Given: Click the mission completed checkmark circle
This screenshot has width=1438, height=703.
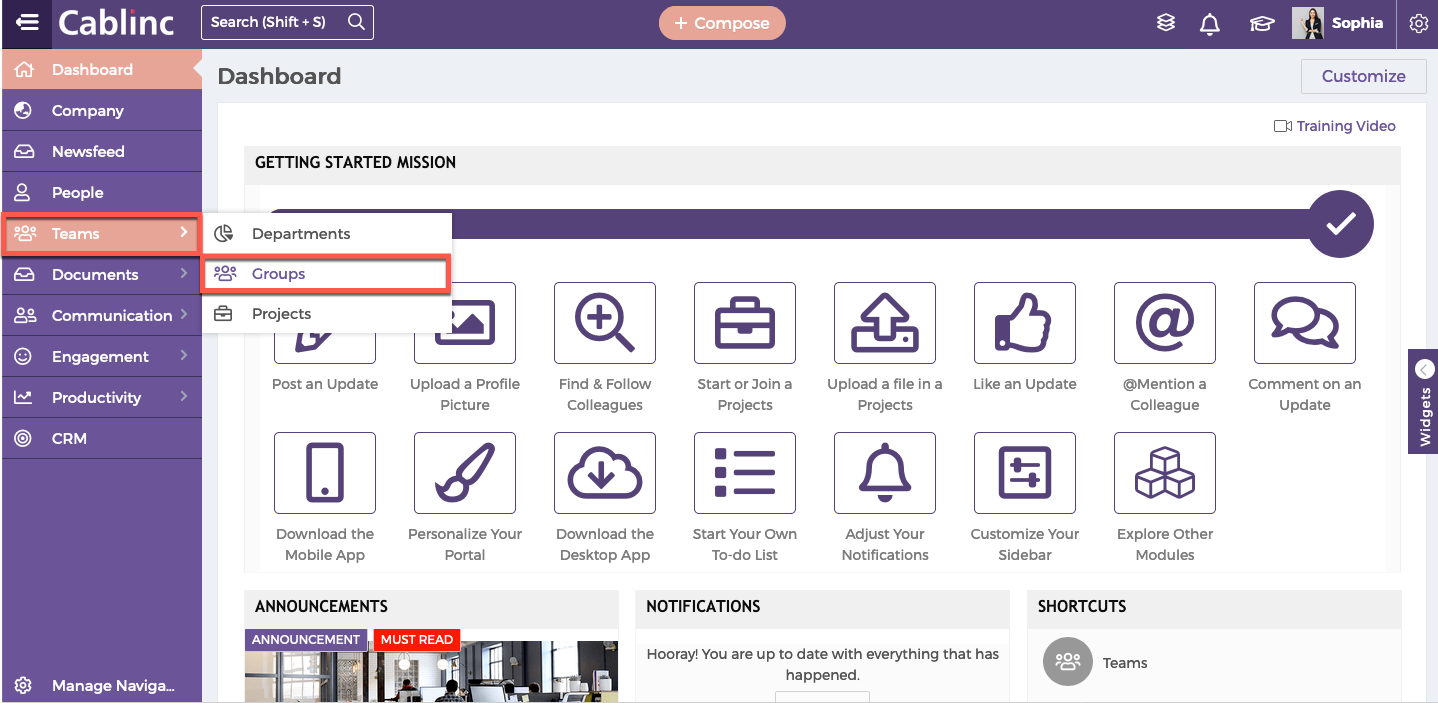Looking at the screenshot, I should (1340, 225).
